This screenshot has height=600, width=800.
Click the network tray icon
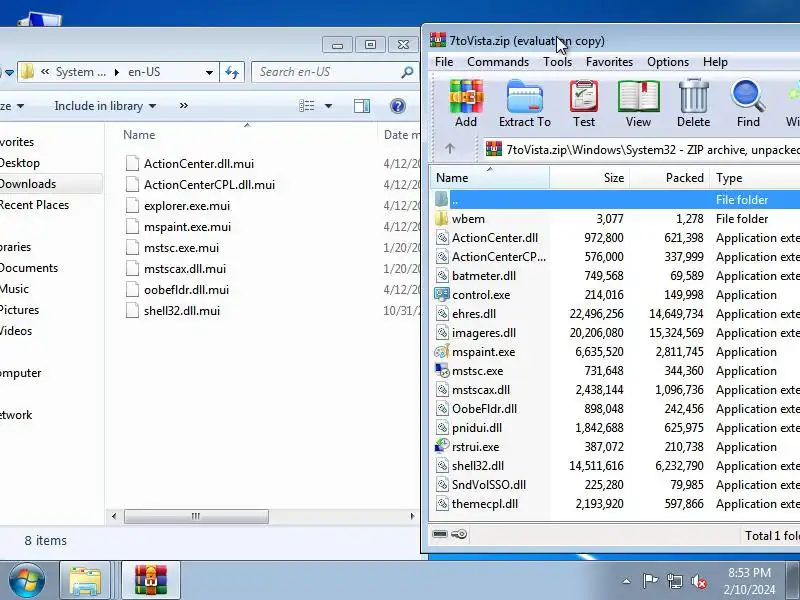[x=674, y=581]
